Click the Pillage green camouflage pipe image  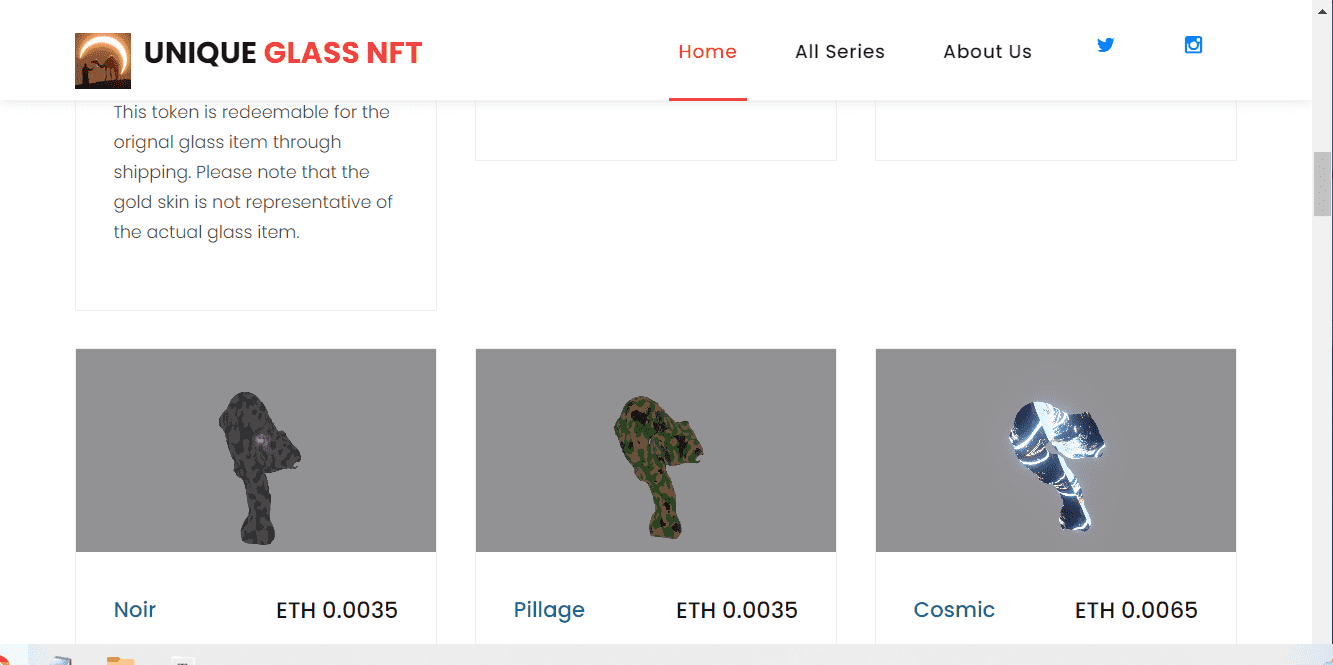click(655, 450)
